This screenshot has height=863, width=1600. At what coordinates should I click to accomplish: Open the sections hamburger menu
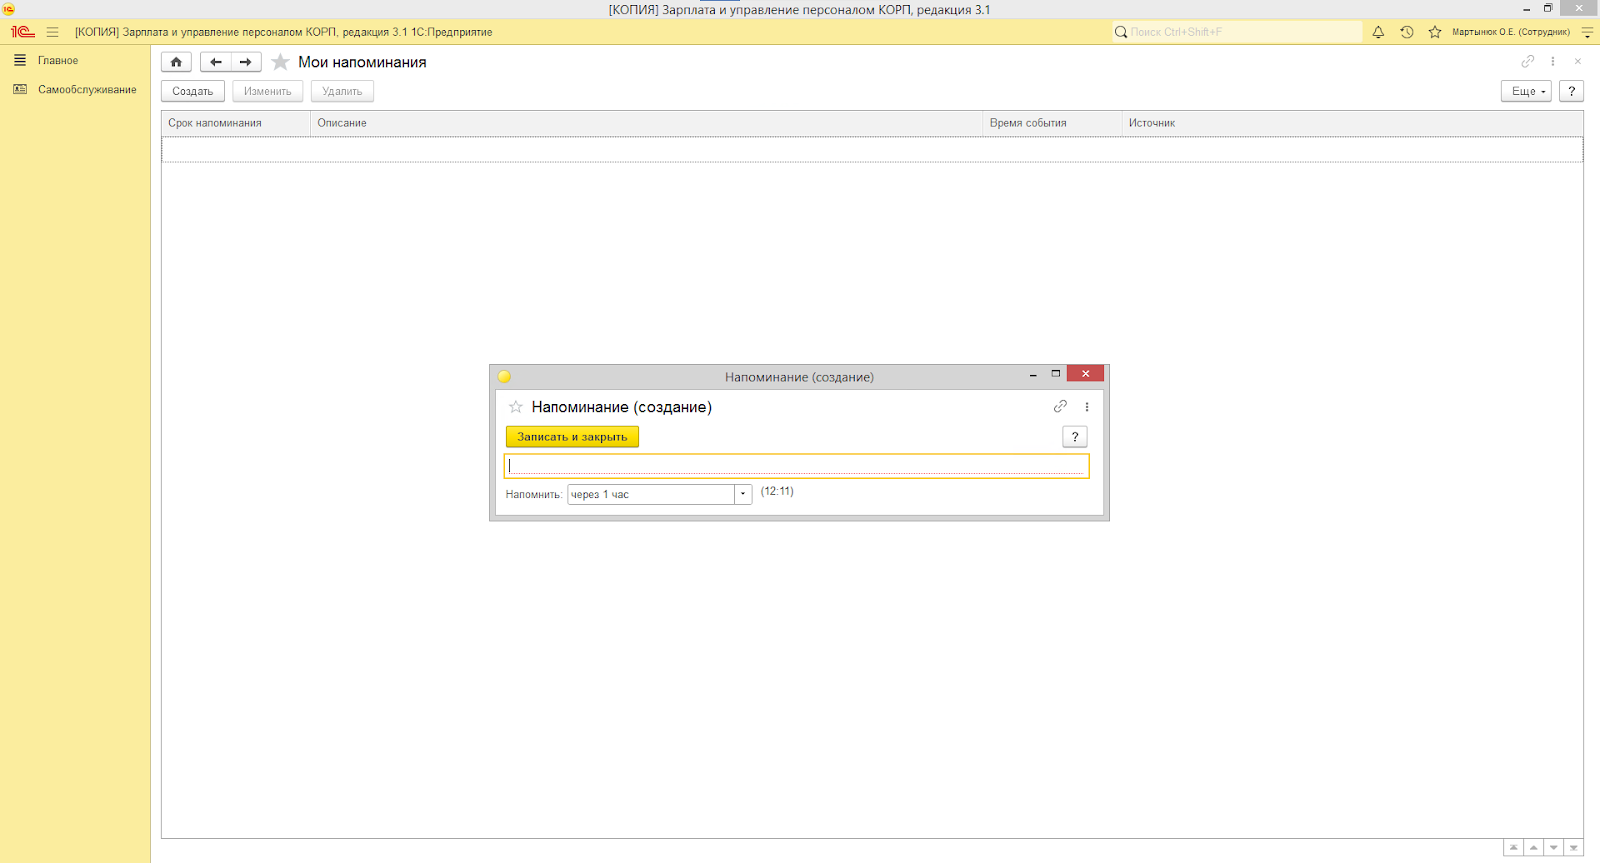point(53,32)
